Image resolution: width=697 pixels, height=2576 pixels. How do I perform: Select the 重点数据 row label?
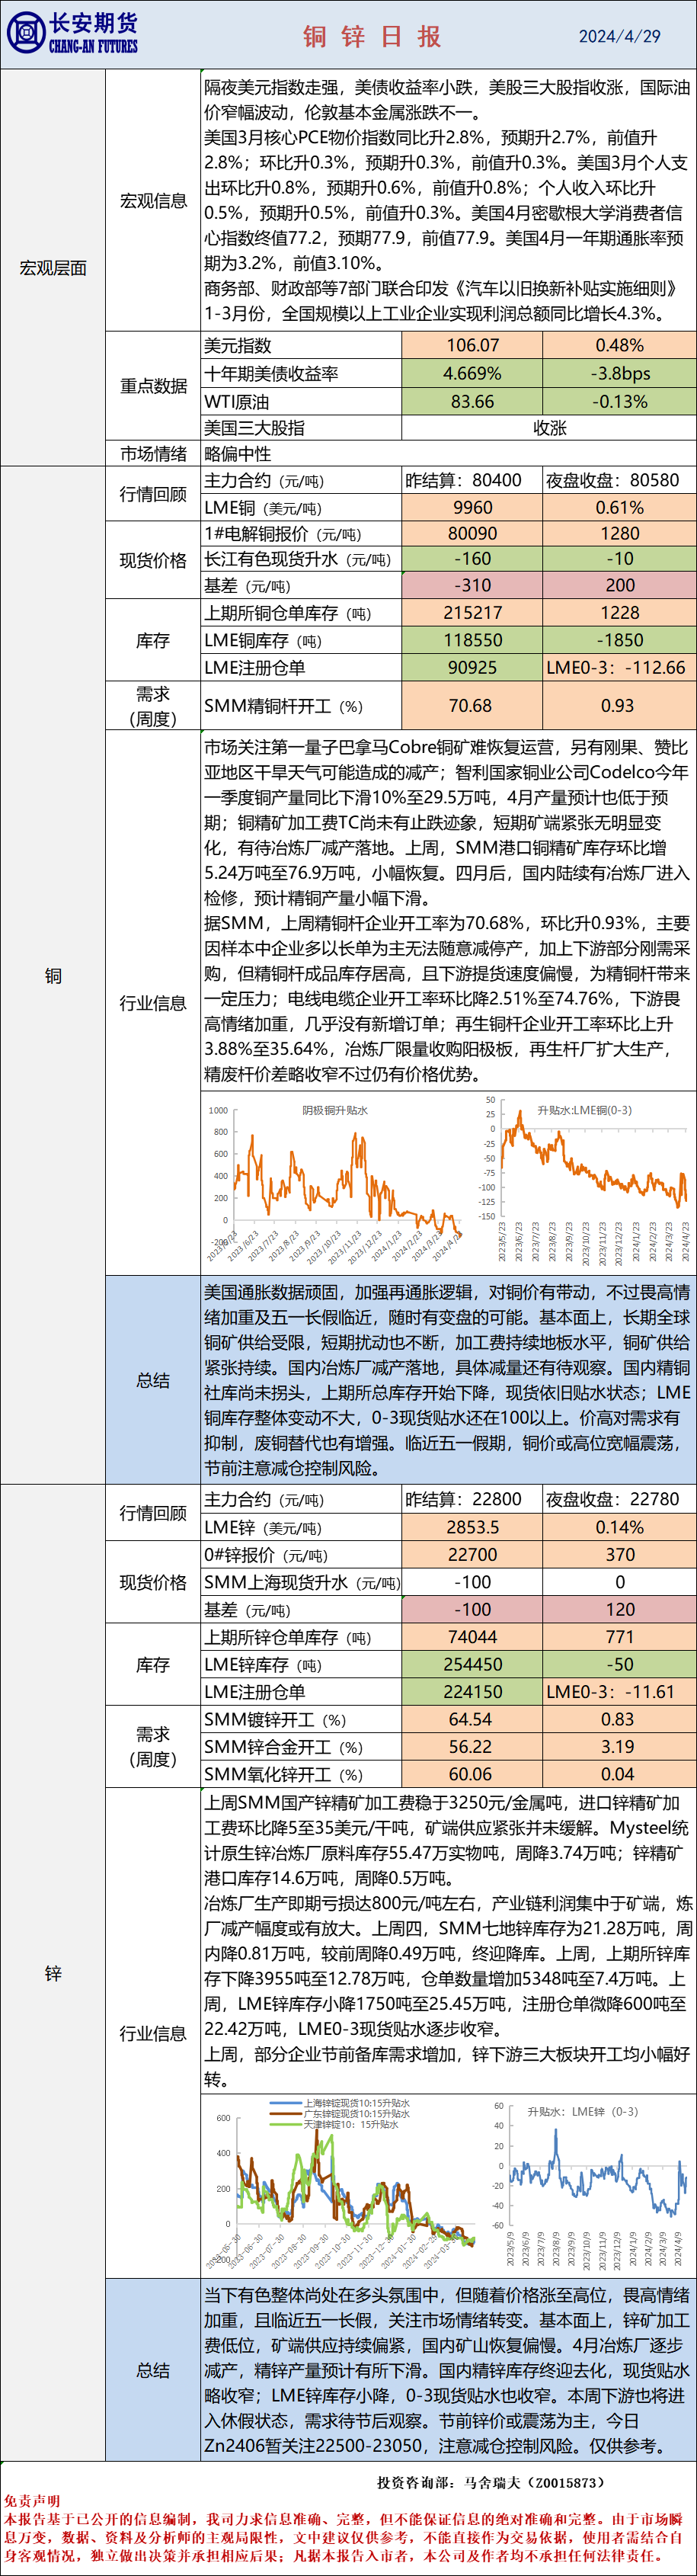[x=153, y=386]
